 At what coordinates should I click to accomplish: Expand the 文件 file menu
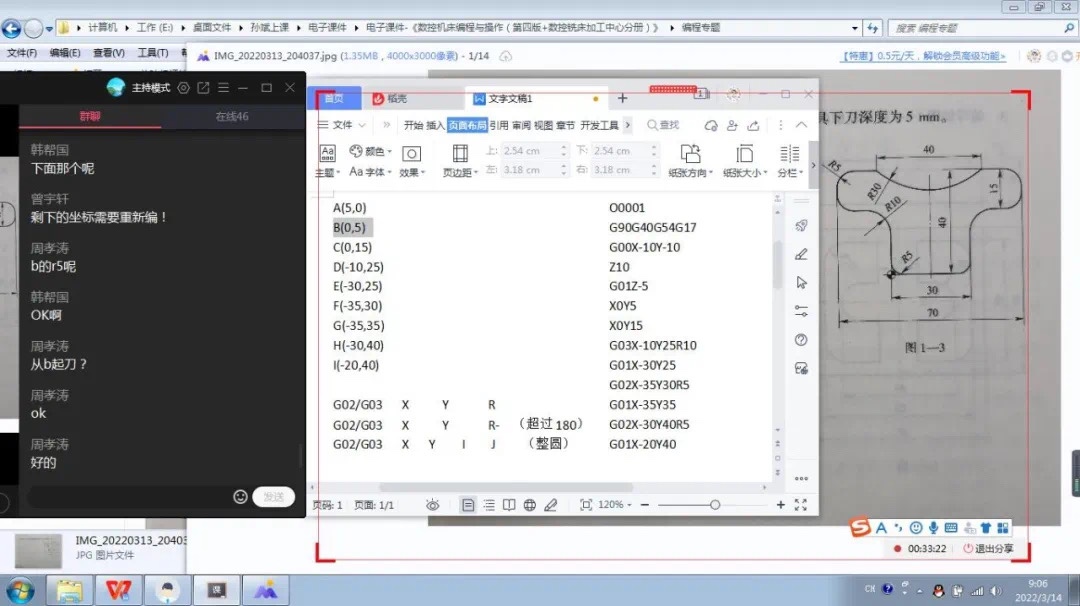tap(341, 125)
